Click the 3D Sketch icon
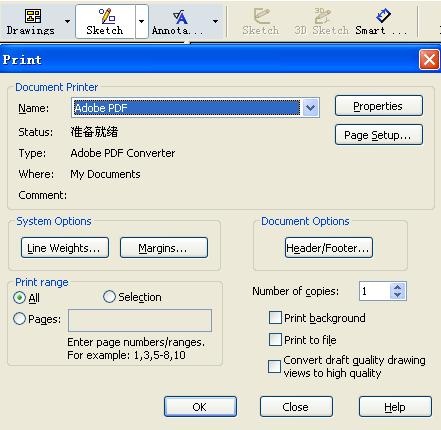The width and height of the screenshot is (441, 430). (x=322, y=16)
